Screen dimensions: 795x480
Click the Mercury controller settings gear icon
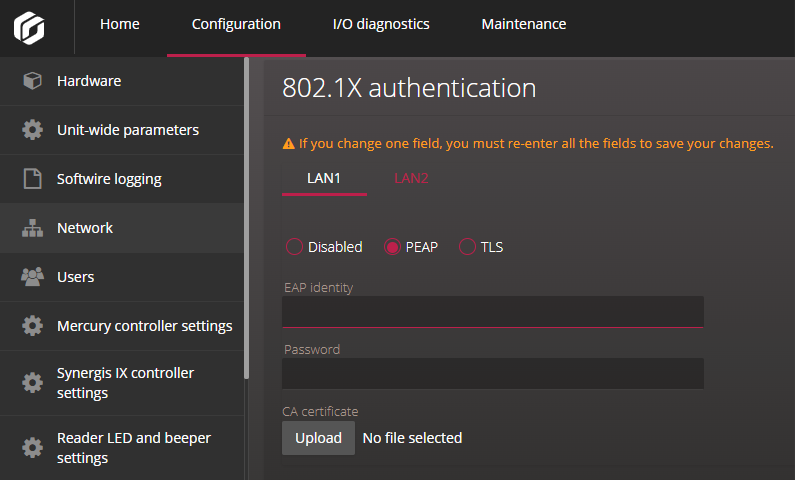coord(32,325)
